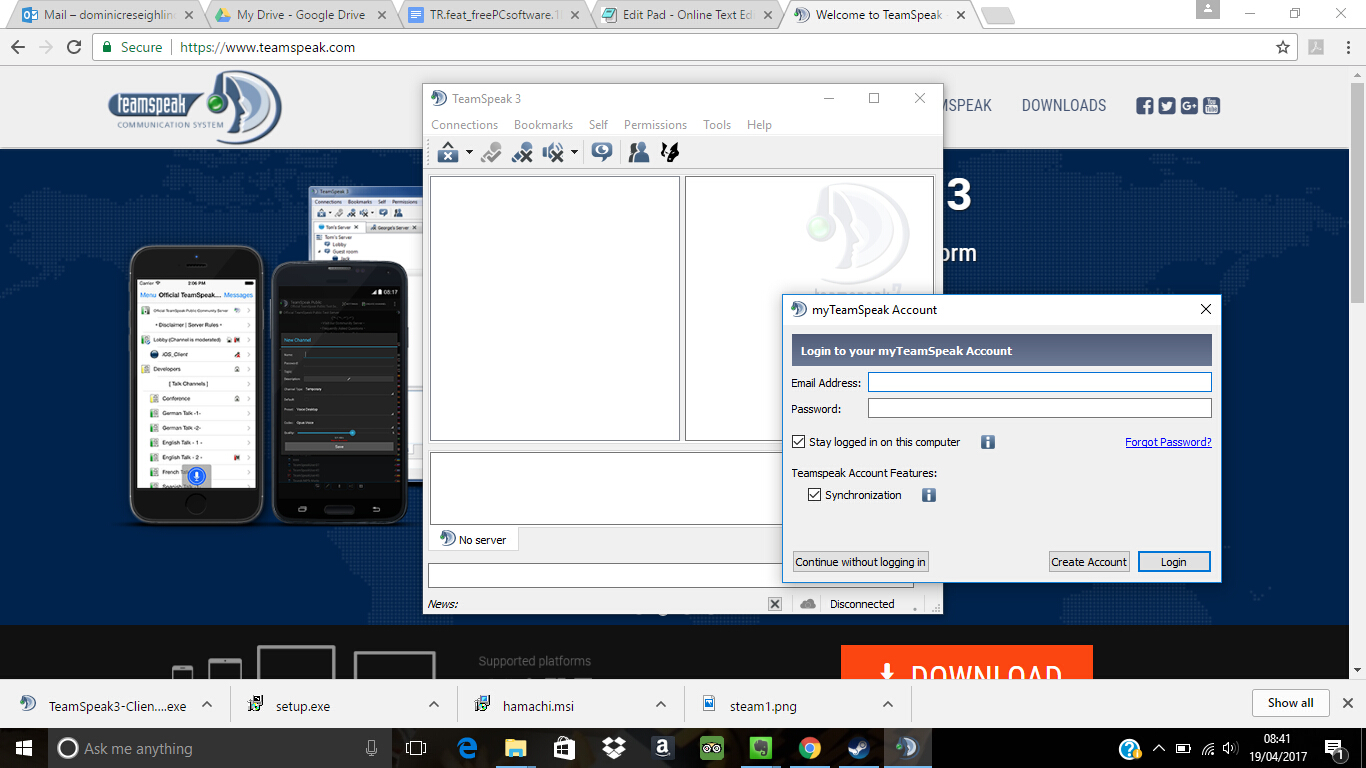This screenshot has width=1366, height=768.
Task: Close the Chrome downloads bar
Action: pyautogui.click(x=1347, y=703)
